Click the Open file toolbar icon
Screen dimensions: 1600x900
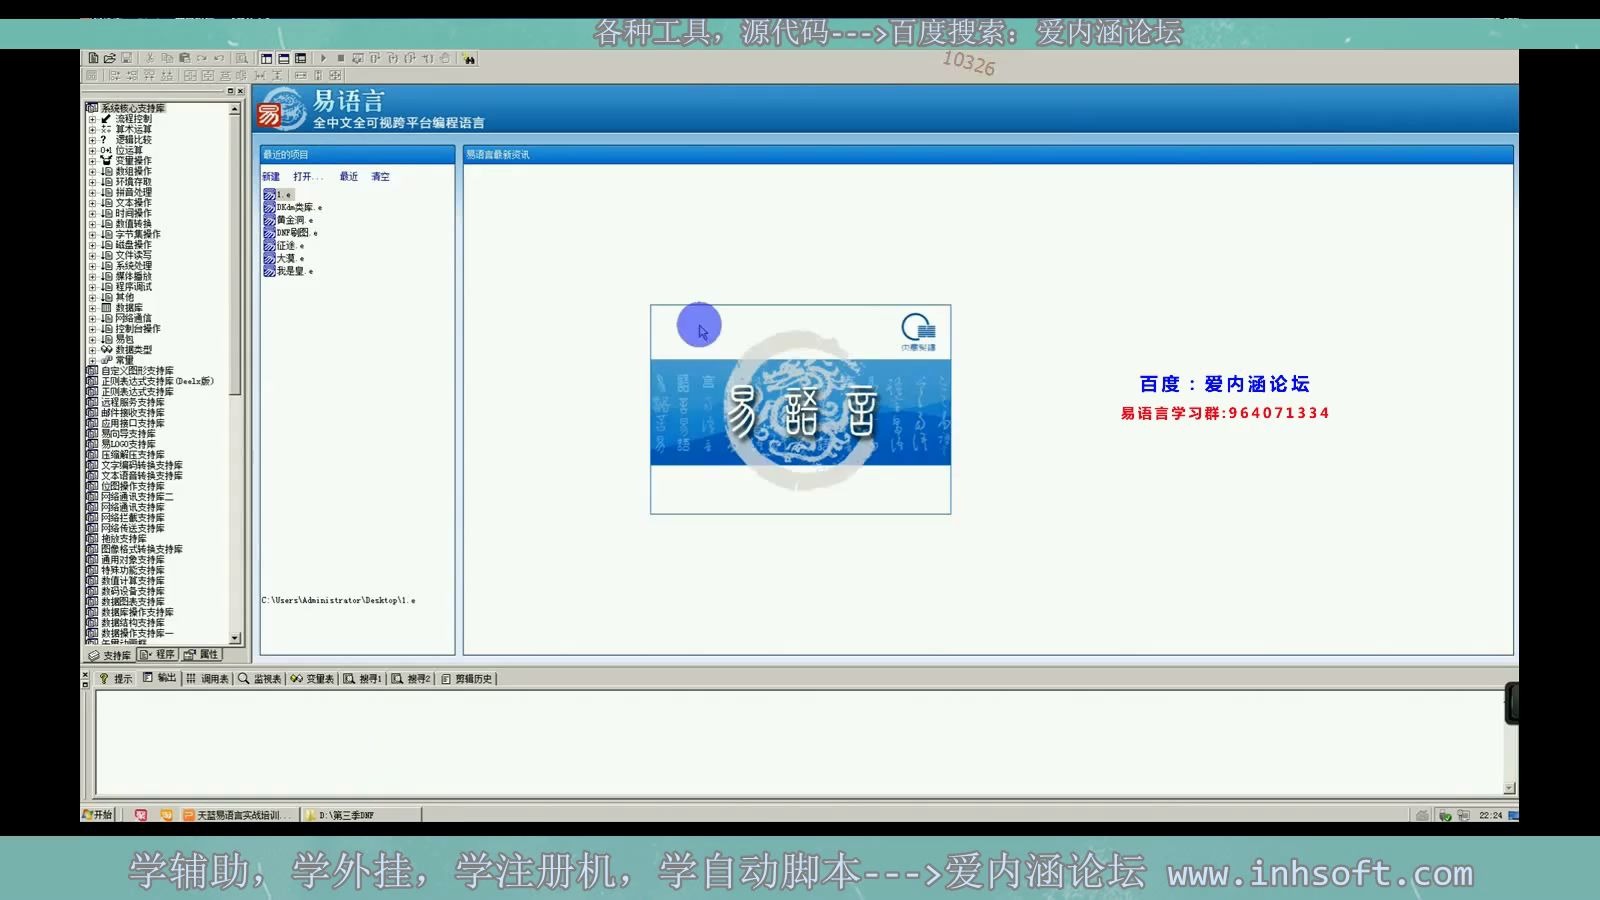coord(109,59)
